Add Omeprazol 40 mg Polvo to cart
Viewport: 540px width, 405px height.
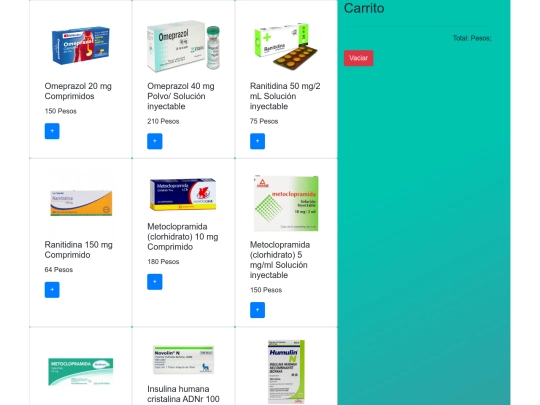tap(155, 141)
